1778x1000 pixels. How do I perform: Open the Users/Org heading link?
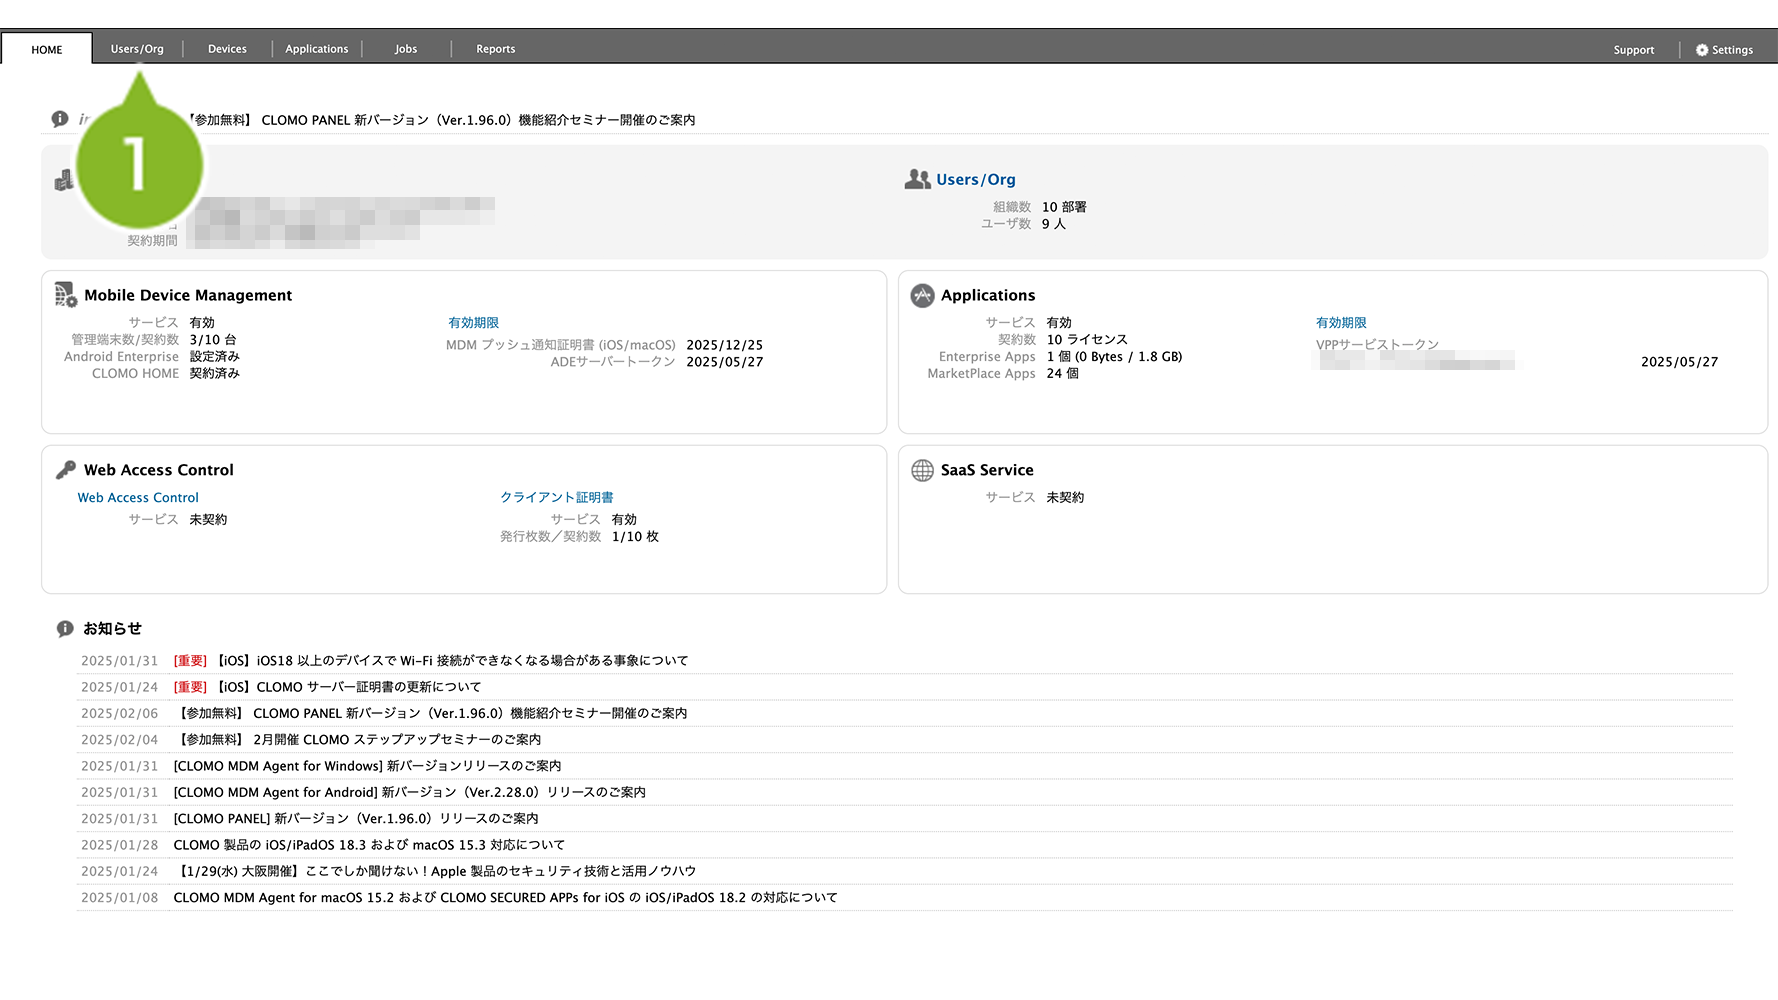(976, 180)
